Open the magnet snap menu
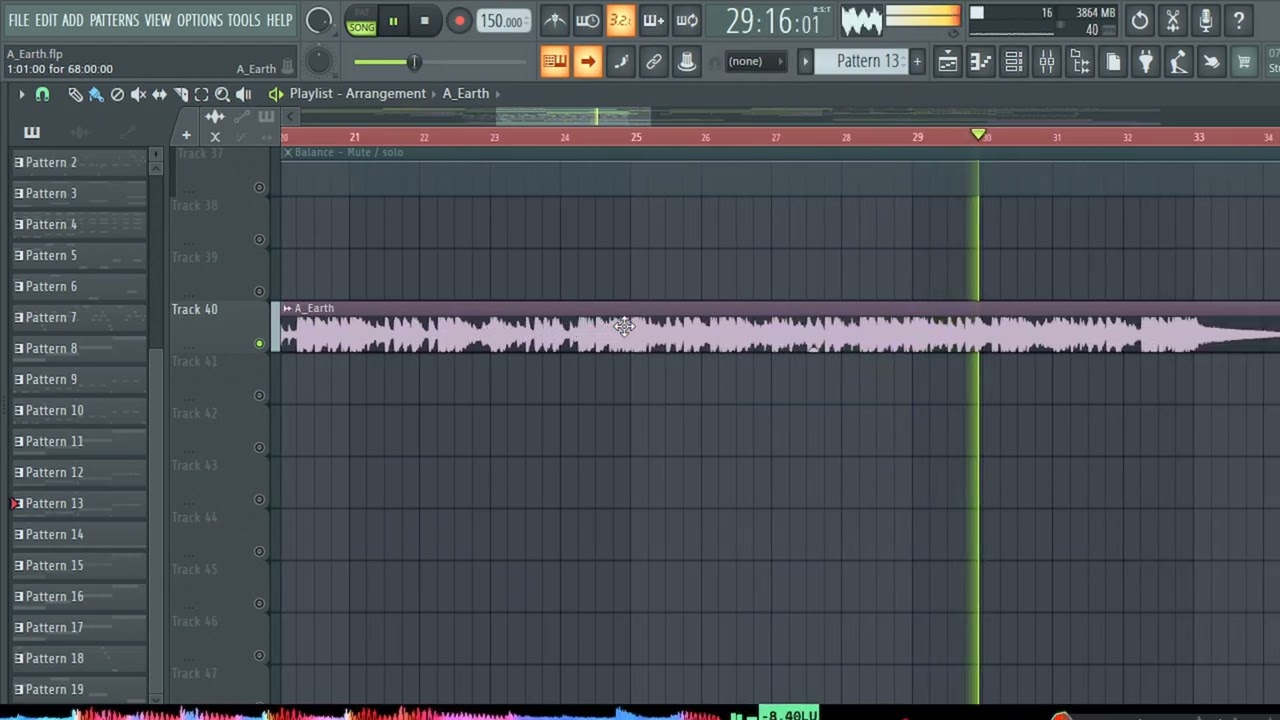 (x=42, y=94)
